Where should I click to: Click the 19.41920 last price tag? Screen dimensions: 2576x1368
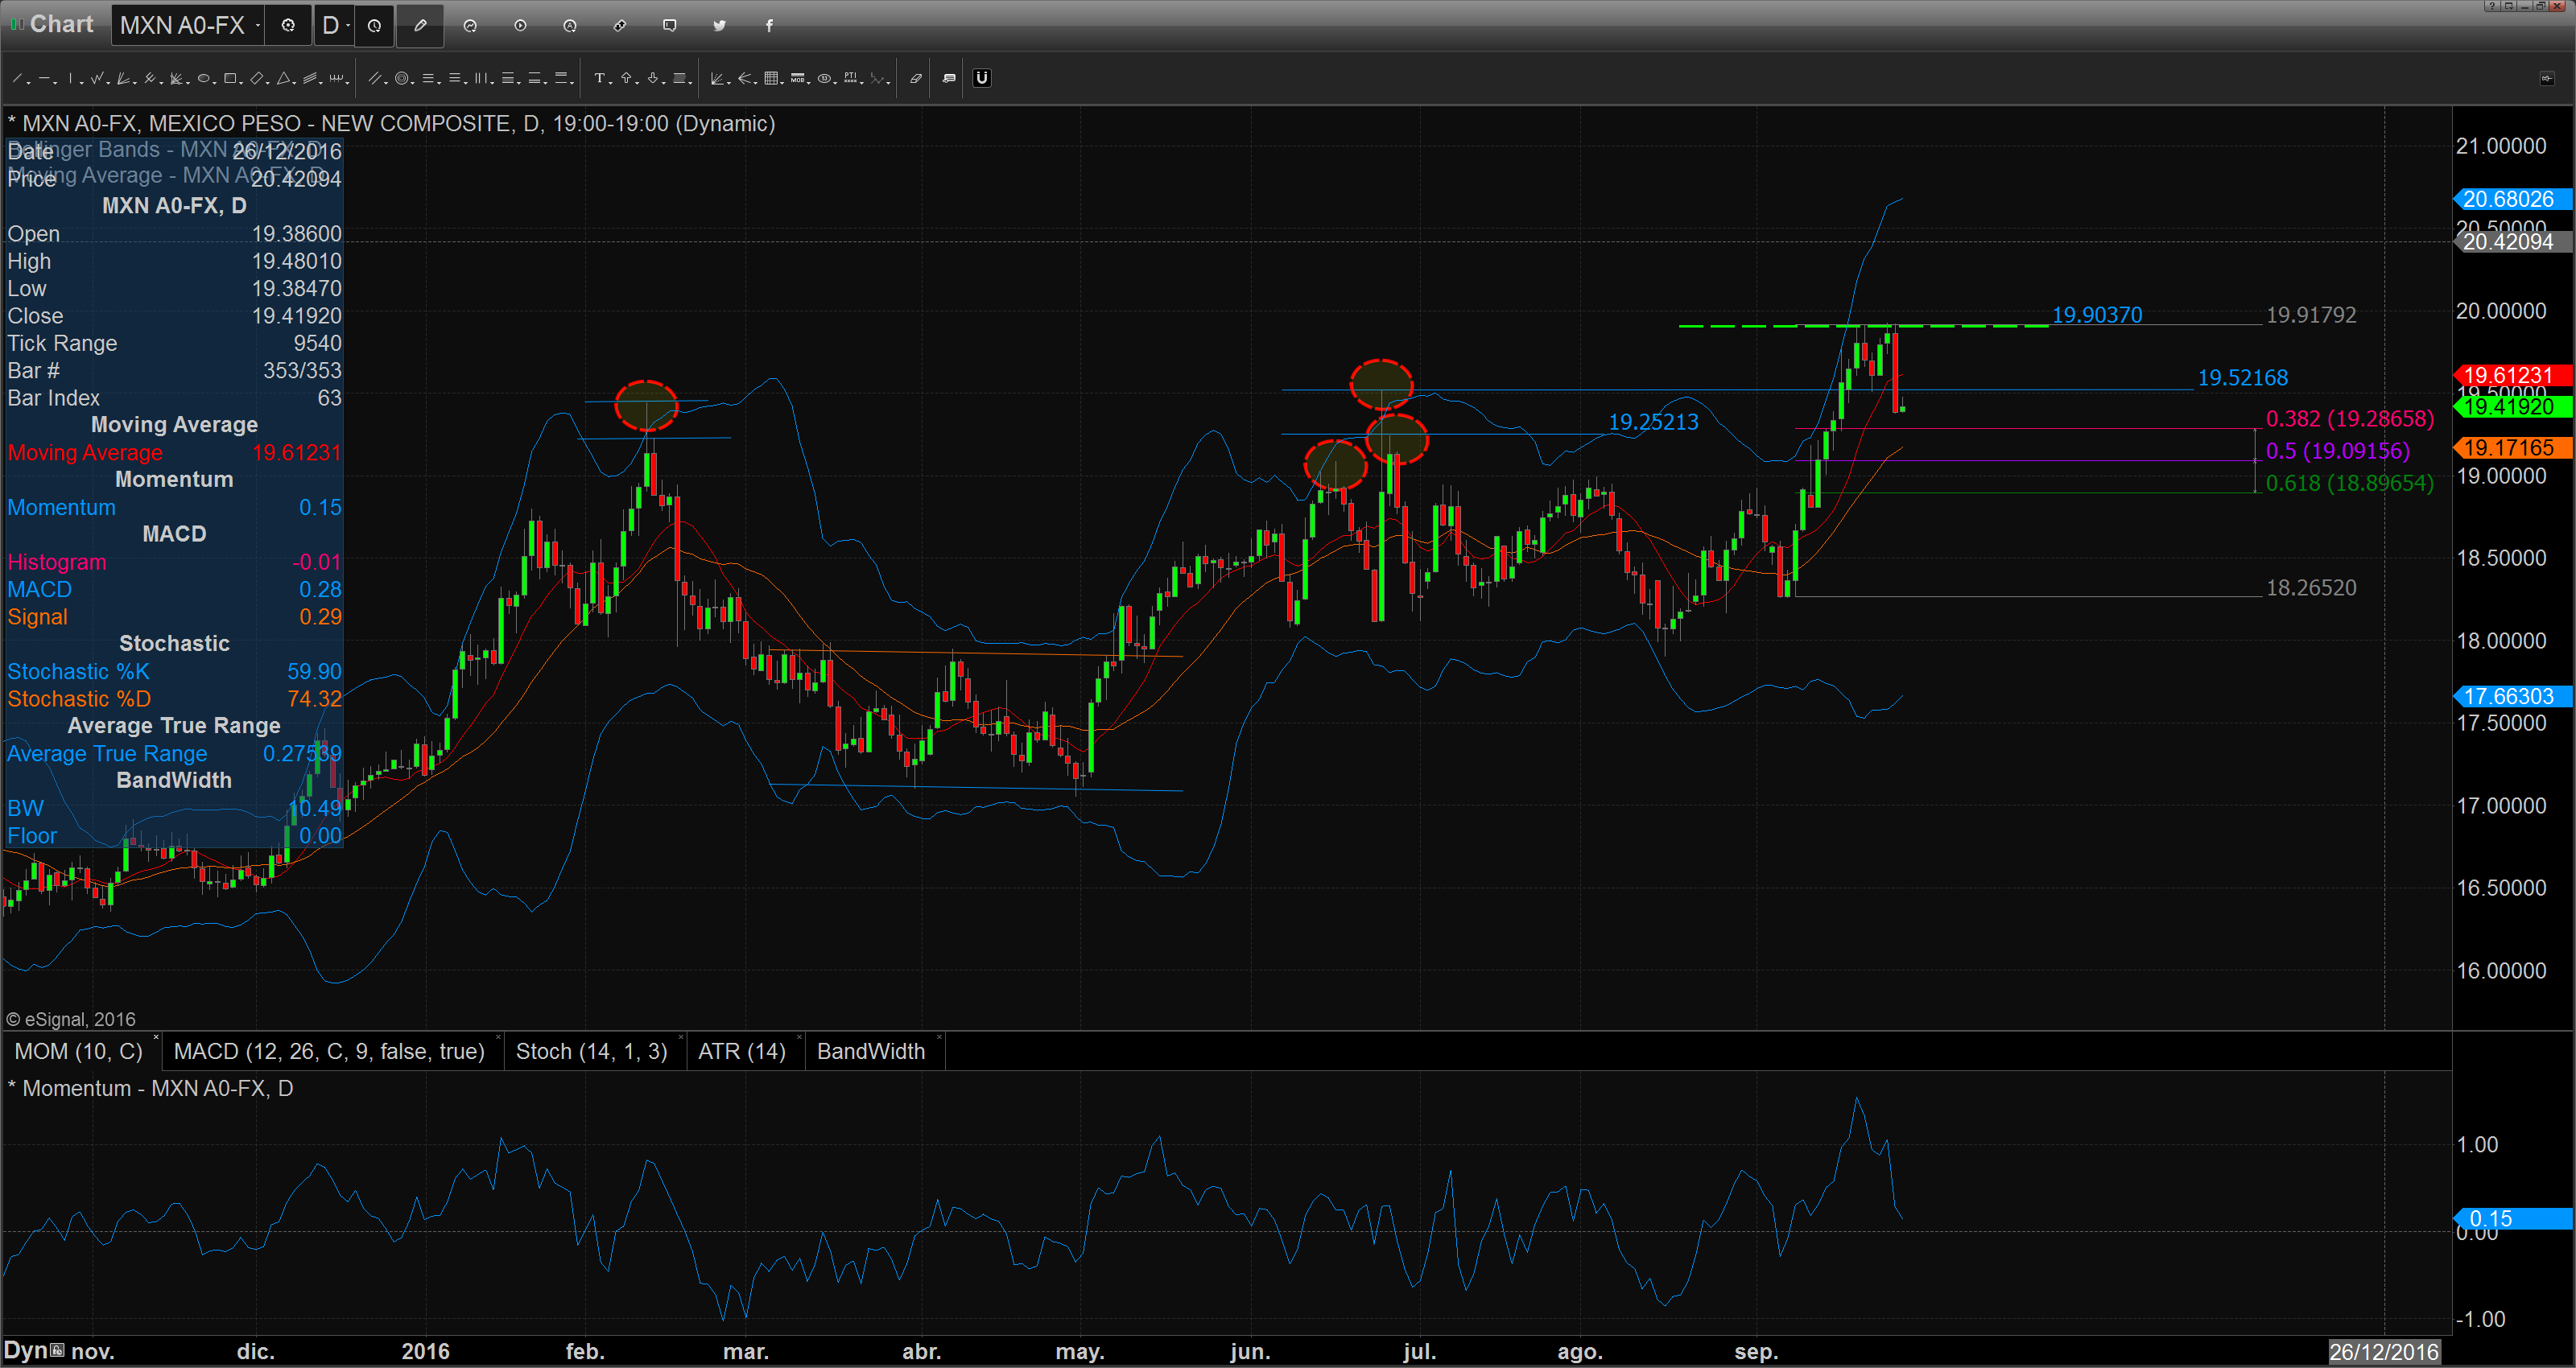[2513, 407]
